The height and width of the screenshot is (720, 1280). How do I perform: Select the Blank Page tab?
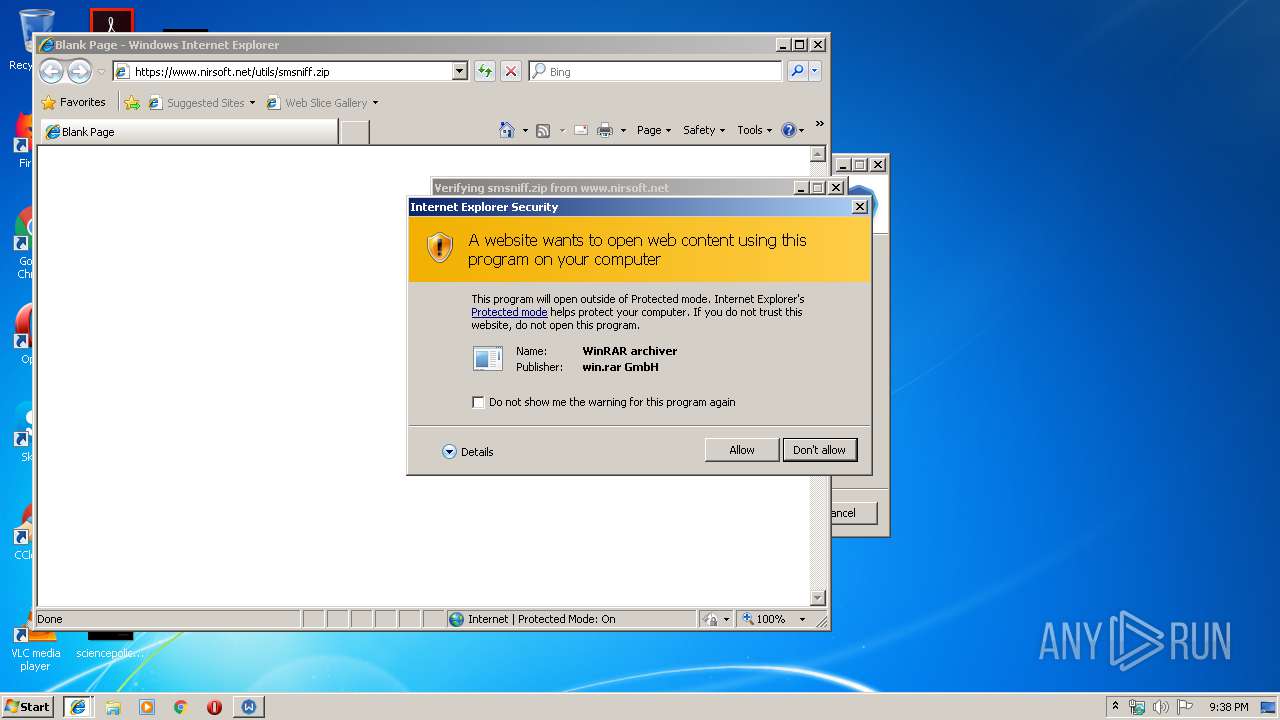188,132
